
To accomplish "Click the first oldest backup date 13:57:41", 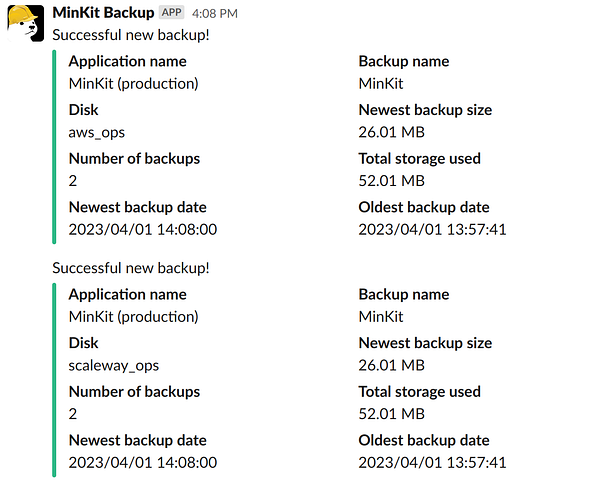I will (x=432, y=229).
